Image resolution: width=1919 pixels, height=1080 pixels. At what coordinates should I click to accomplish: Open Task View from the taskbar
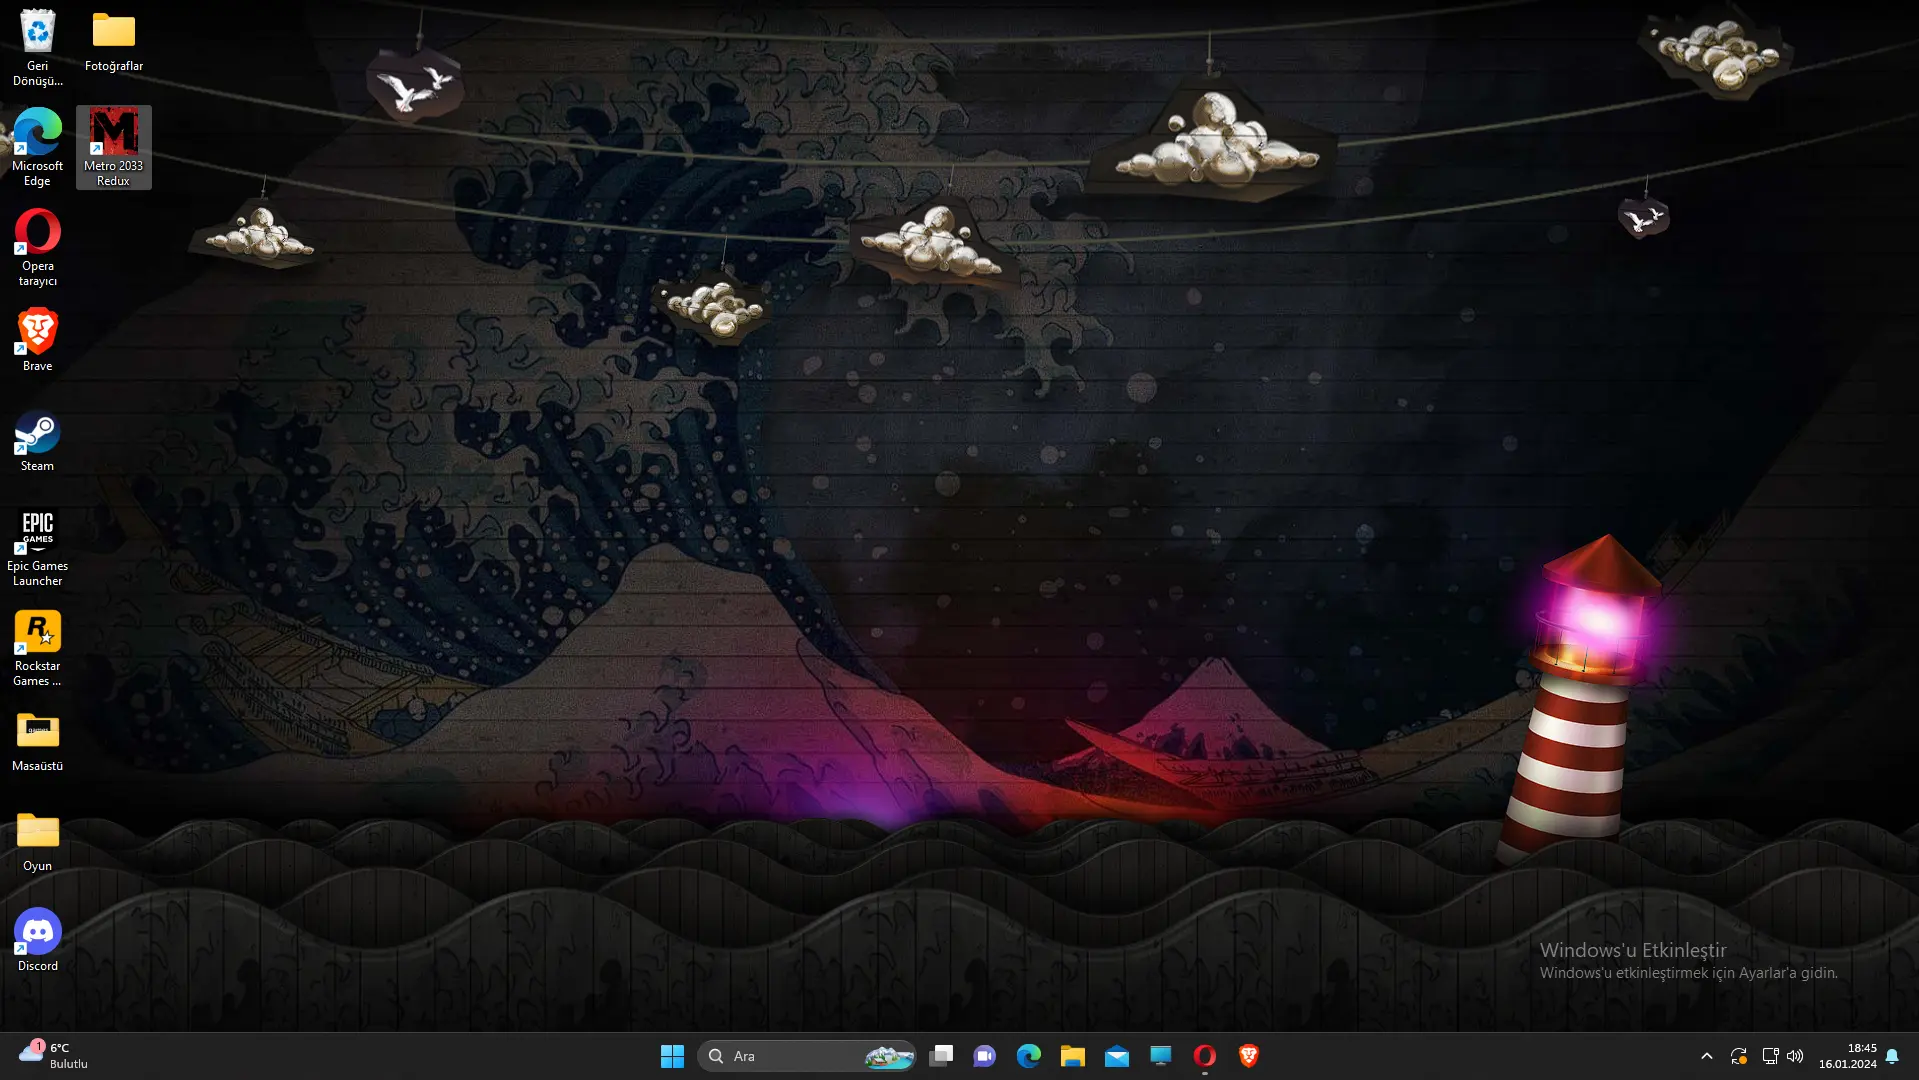[941, 1056]
